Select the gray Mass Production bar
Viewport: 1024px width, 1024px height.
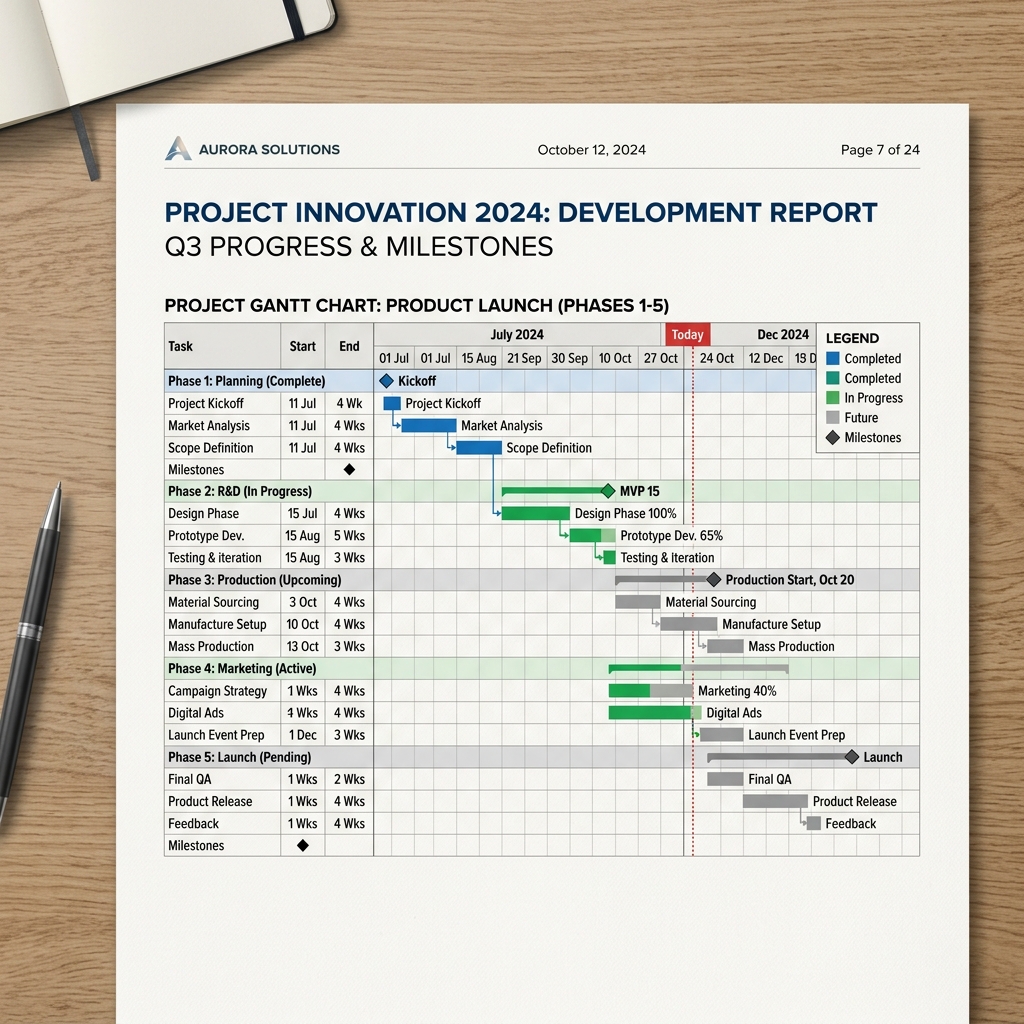pyautogui.click(x=725, y=647)
